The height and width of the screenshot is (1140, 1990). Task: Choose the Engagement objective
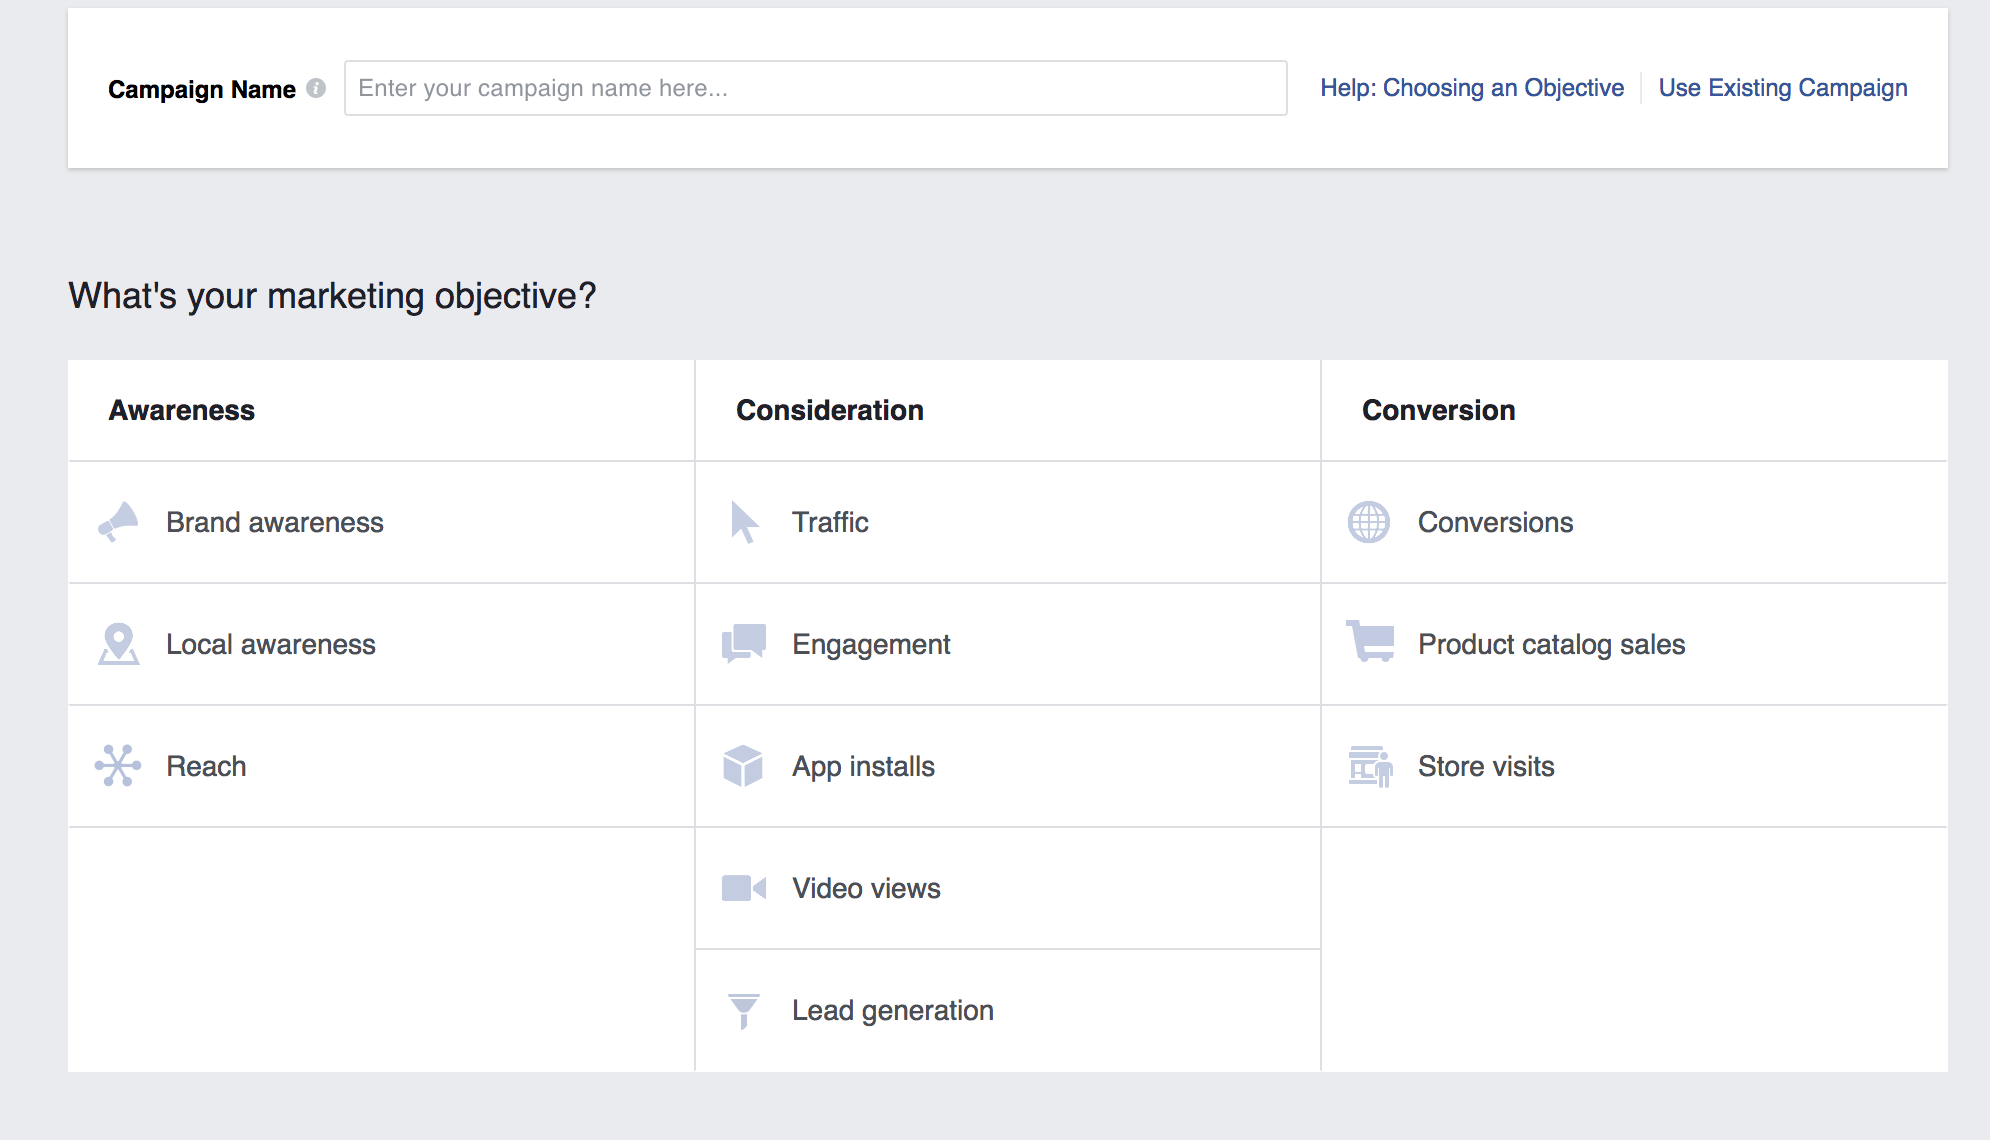tap(1008, 644)
